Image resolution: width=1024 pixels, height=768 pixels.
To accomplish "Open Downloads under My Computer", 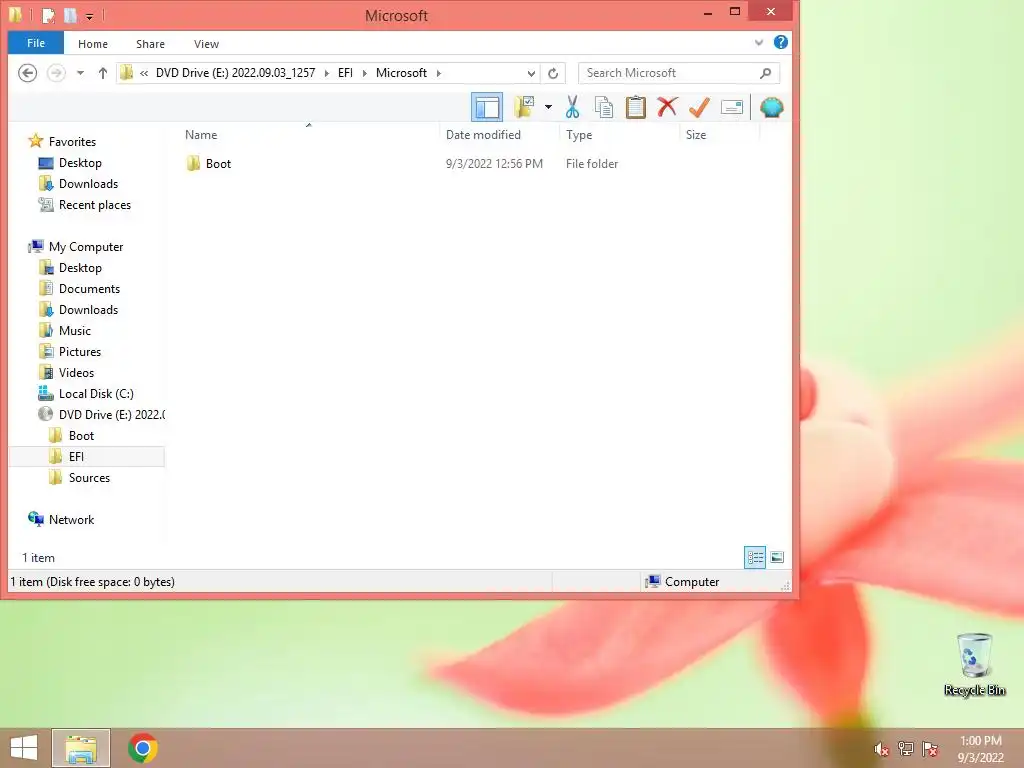I will click(88, 309).
